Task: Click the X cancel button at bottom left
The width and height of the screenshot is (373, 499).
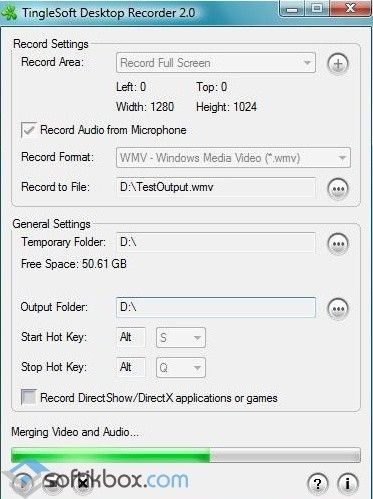Action: (x=83, y=483)
